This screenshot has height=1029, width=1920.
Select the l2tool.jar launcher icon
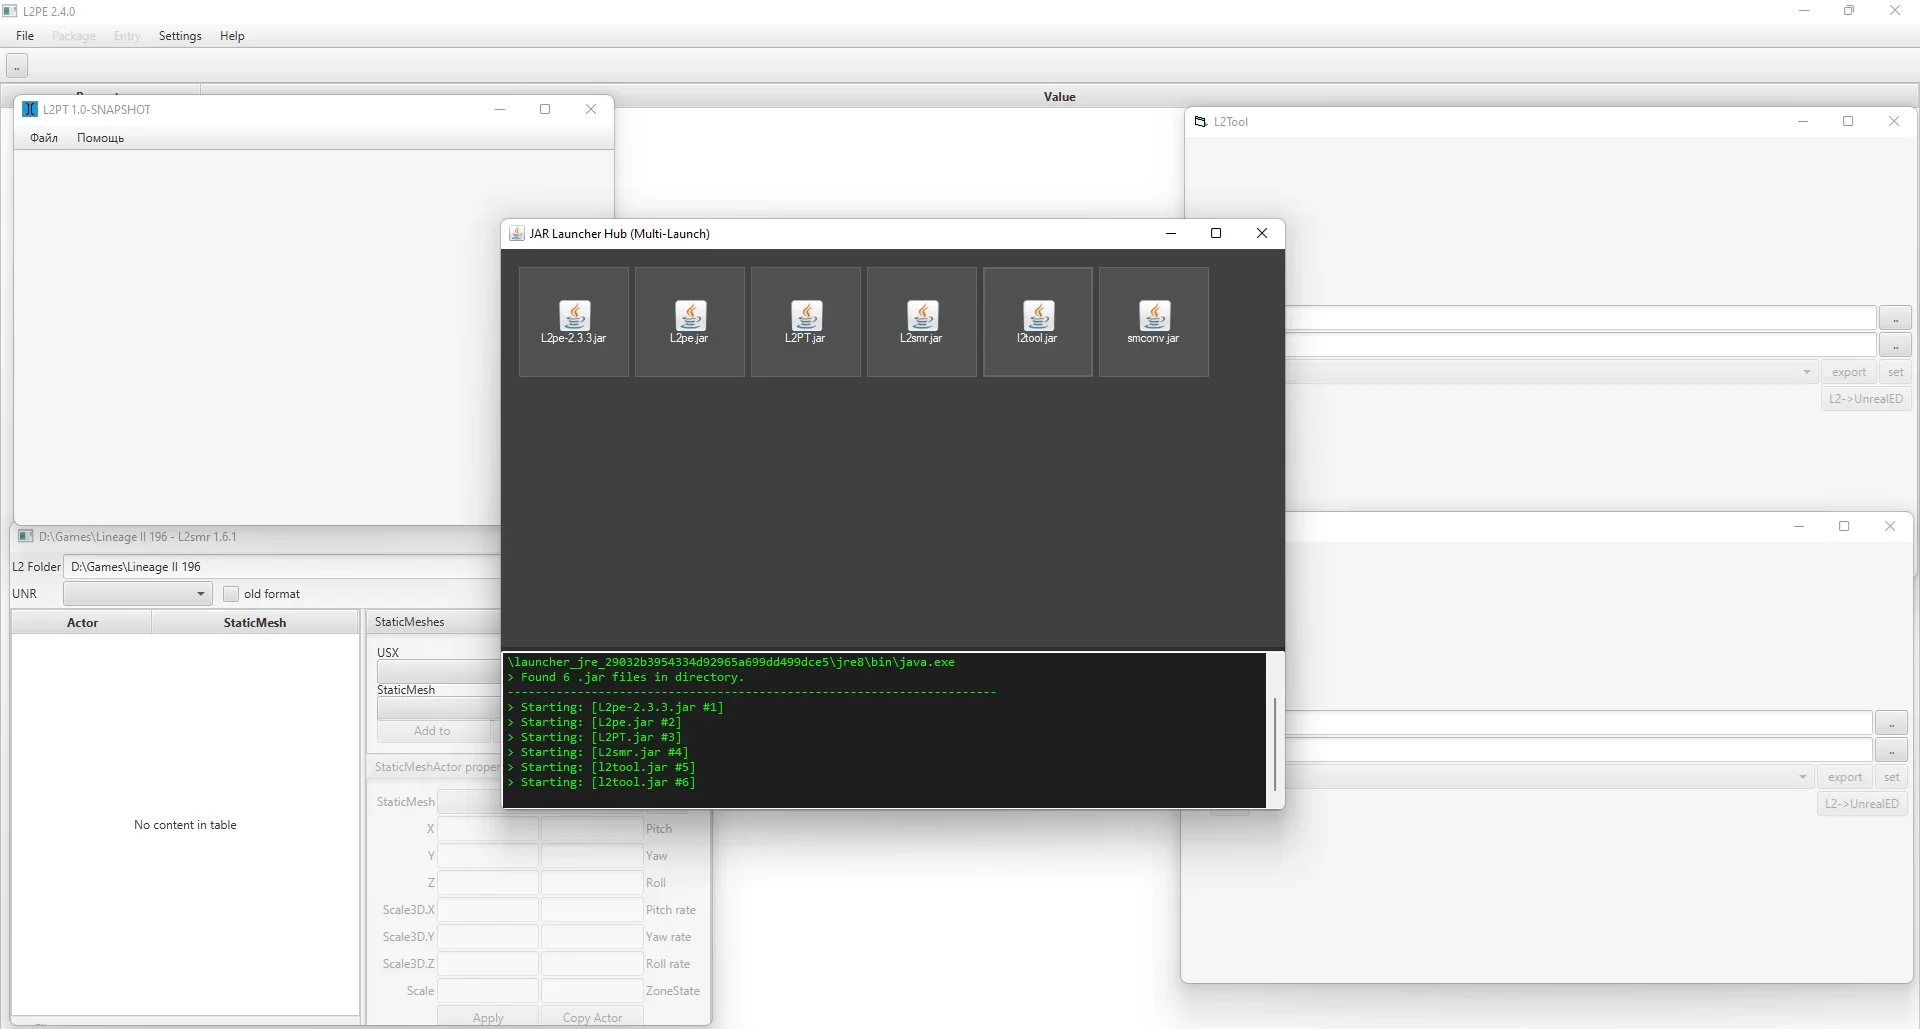[1038, 322]
